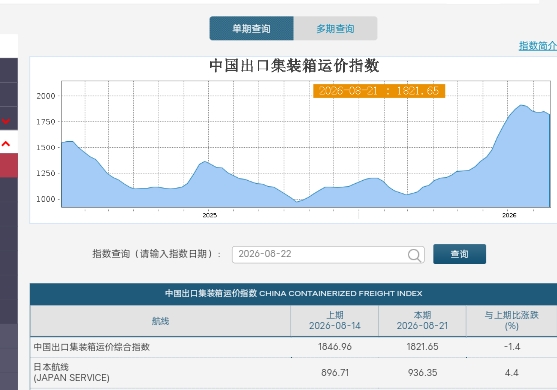Click the 2000 y-axis label
This screenshot has height=390, width=557.
46,96
